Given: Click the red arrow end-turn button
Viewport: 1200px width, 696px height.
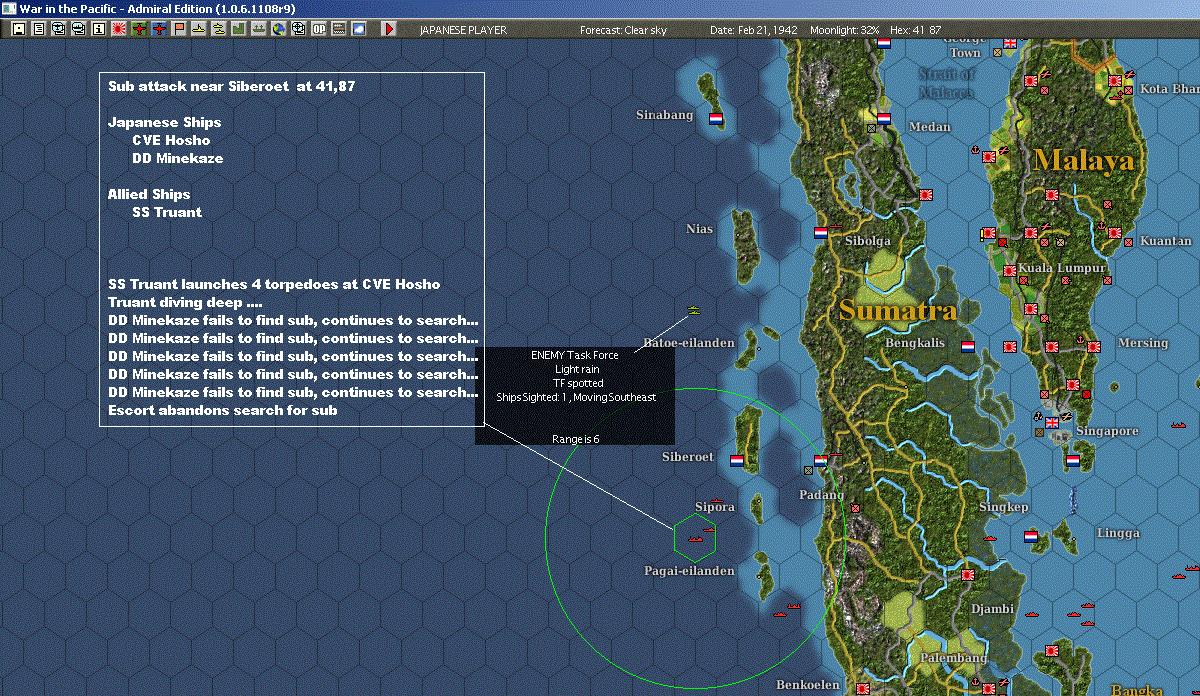Looking at the screenshot, I should pos(388,29).
